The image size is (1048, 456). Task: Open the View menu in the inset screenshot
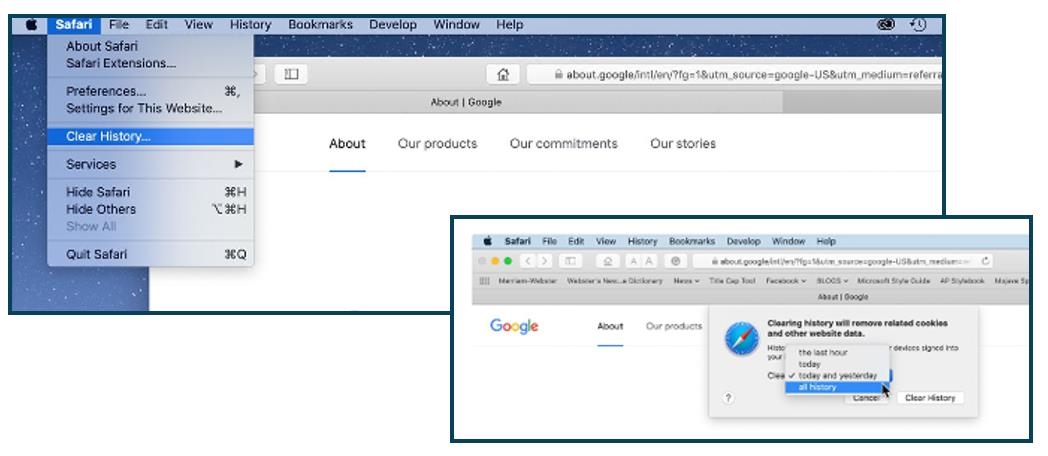point(606,241)
